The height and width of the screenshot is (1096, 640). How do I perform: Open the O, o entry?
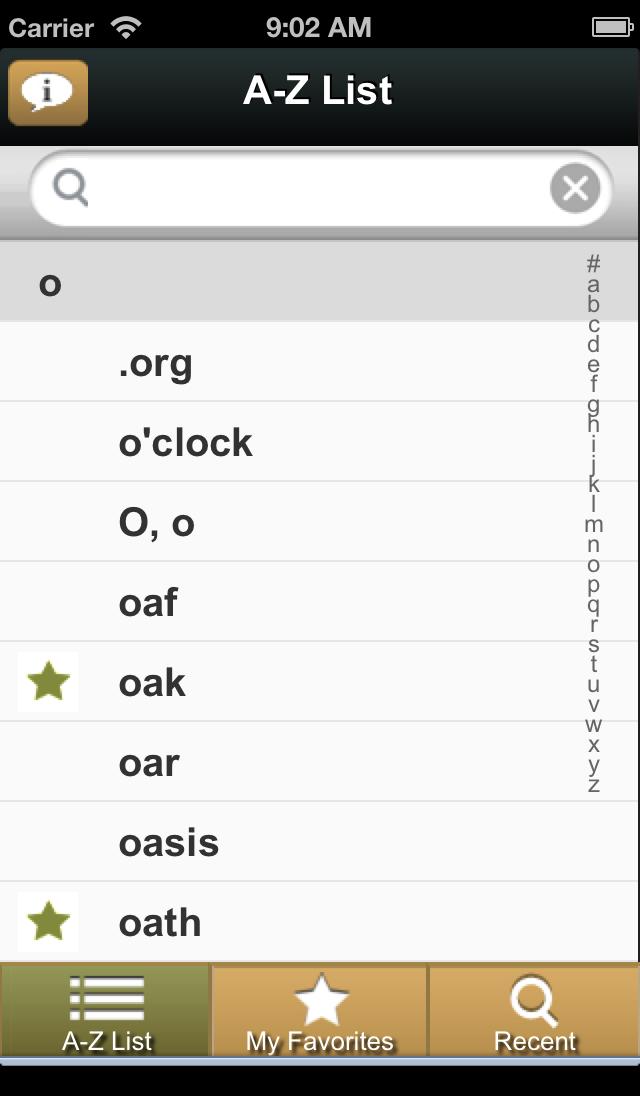pyautogui.click(x=156, y=523)
